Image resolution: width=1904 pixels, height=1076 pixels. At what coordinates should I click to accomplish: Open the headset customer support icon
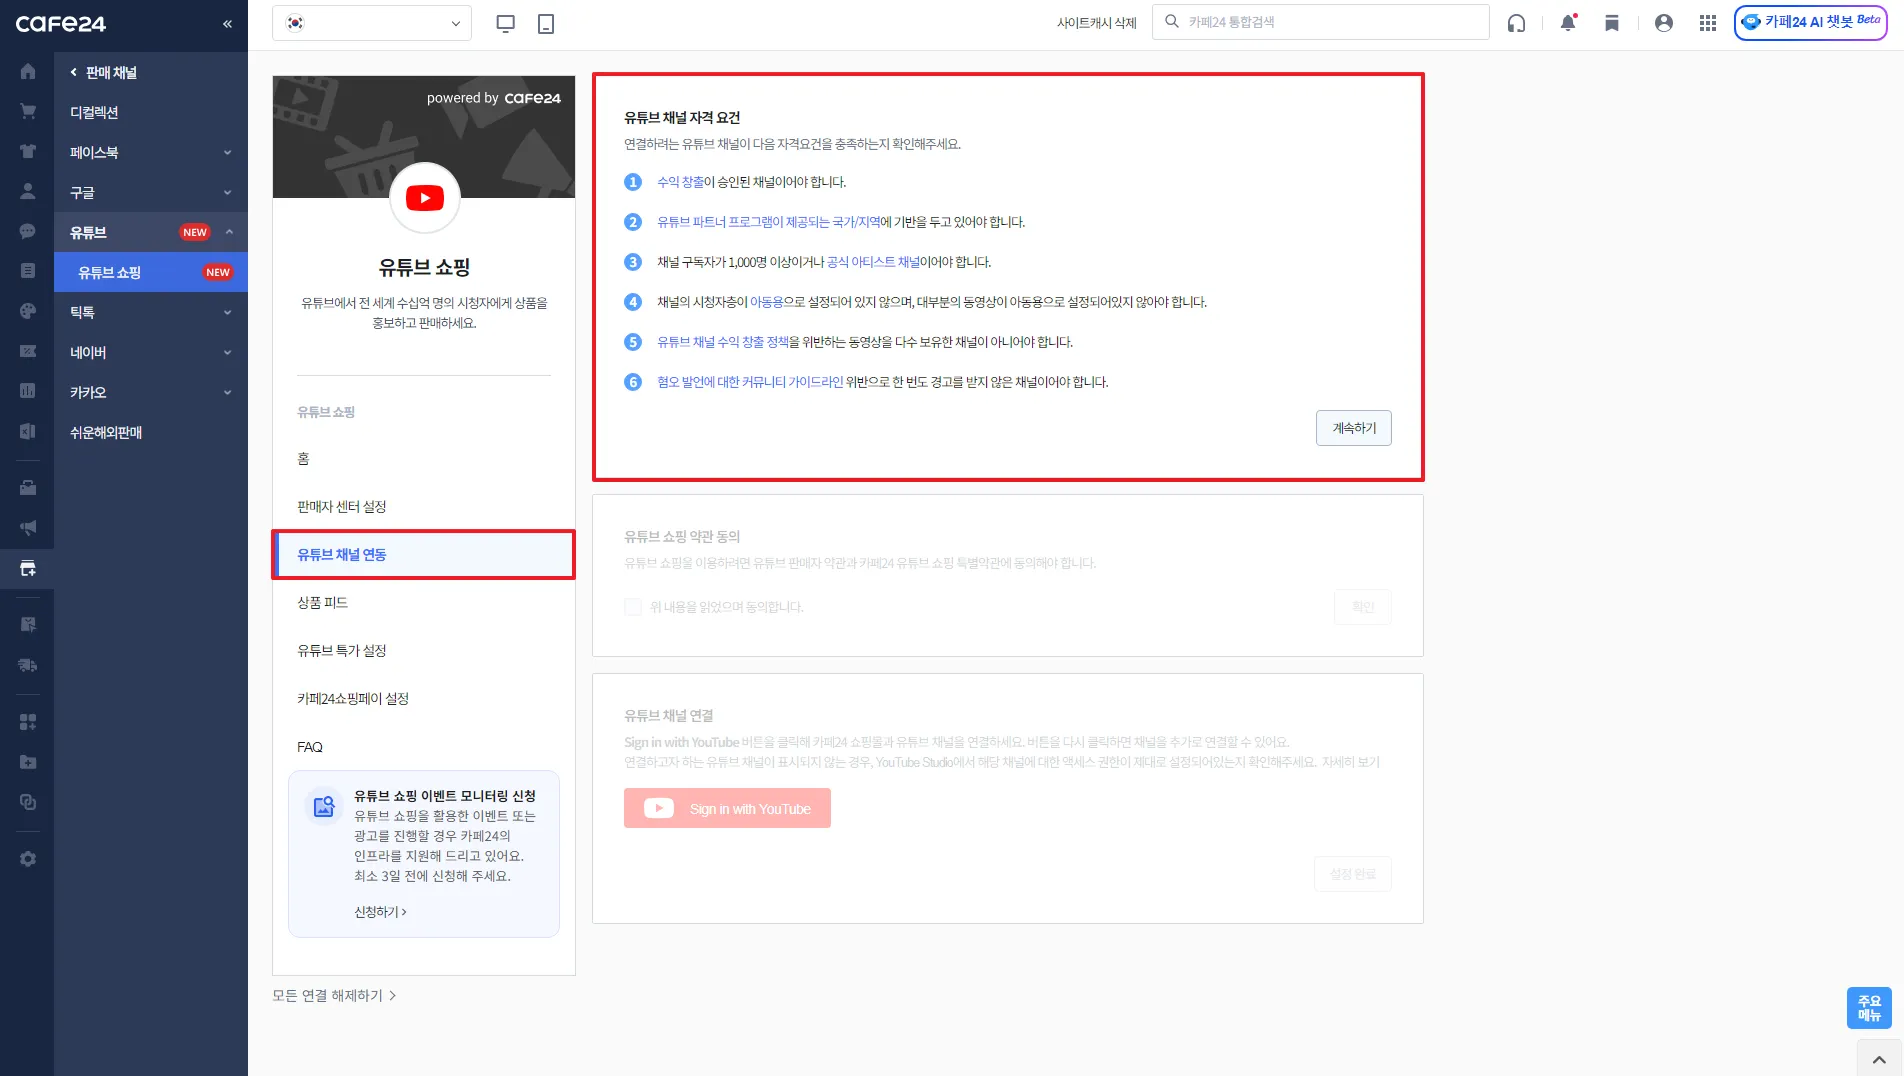pos(1517,23)
